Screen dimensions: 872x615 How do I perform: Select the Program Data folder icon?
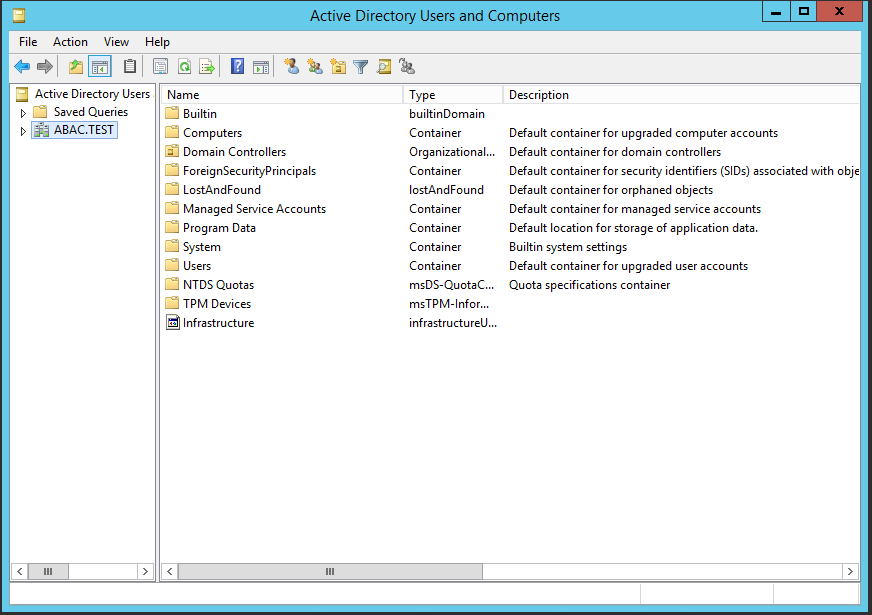point(172,227)
